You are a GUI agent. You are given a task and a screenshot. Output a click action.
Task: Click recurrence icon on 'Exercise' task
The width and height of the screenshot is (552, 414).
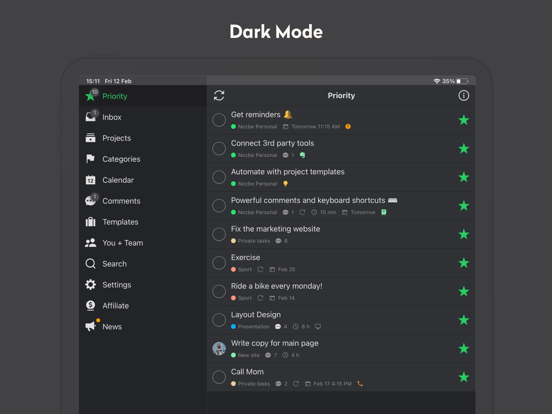pyautogui.click(x=260, y=270)
